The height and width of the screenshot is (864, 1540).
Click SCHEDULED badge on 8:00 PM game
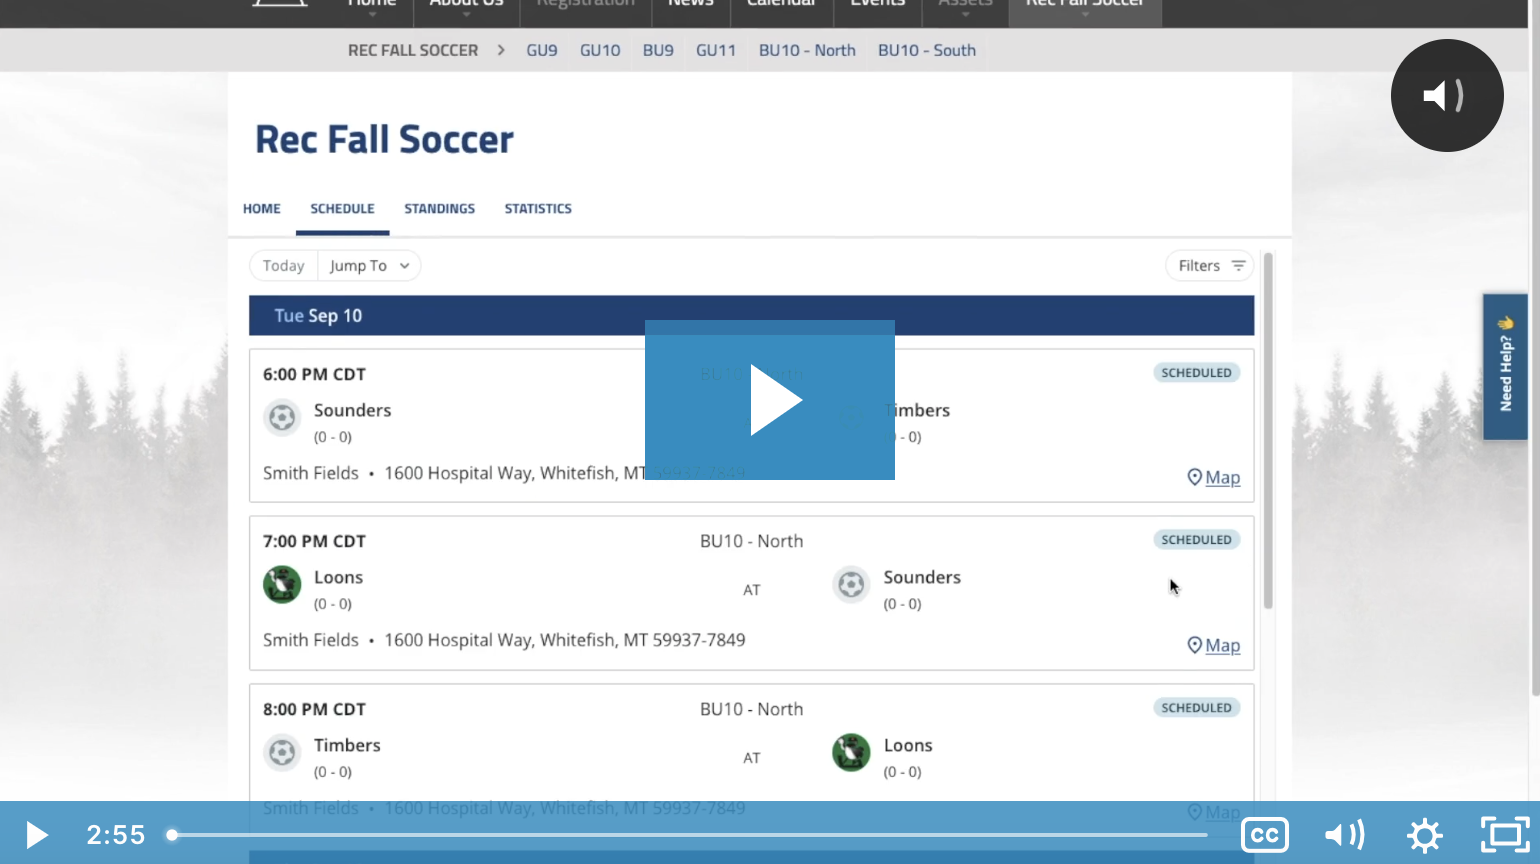tap(1196, 708)
